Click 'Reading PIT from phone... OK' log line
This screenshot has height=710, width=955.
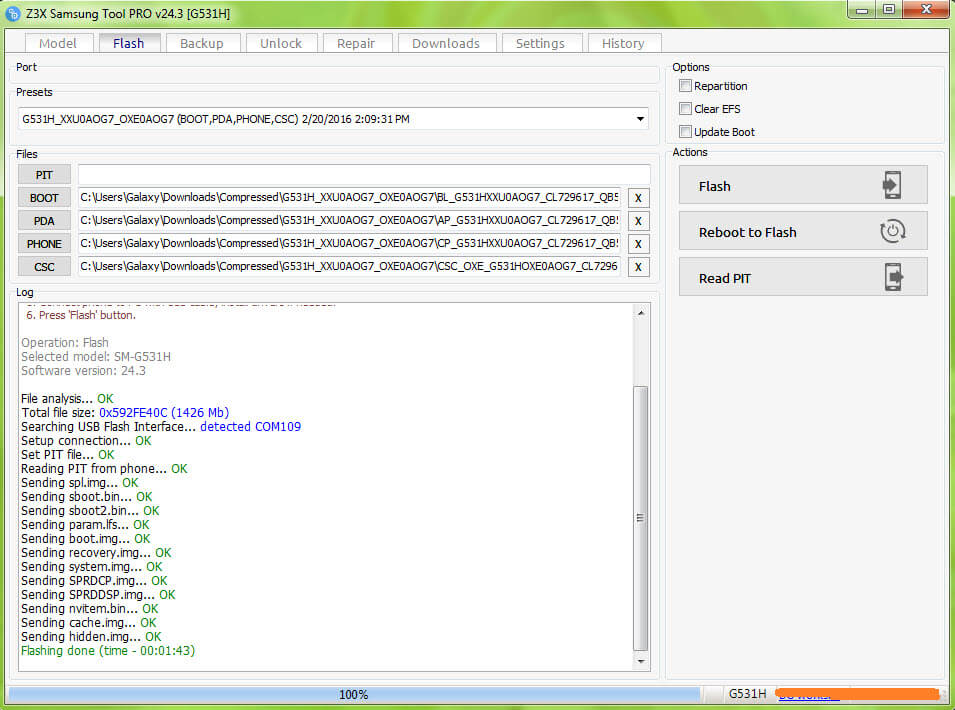click(104, 469)
